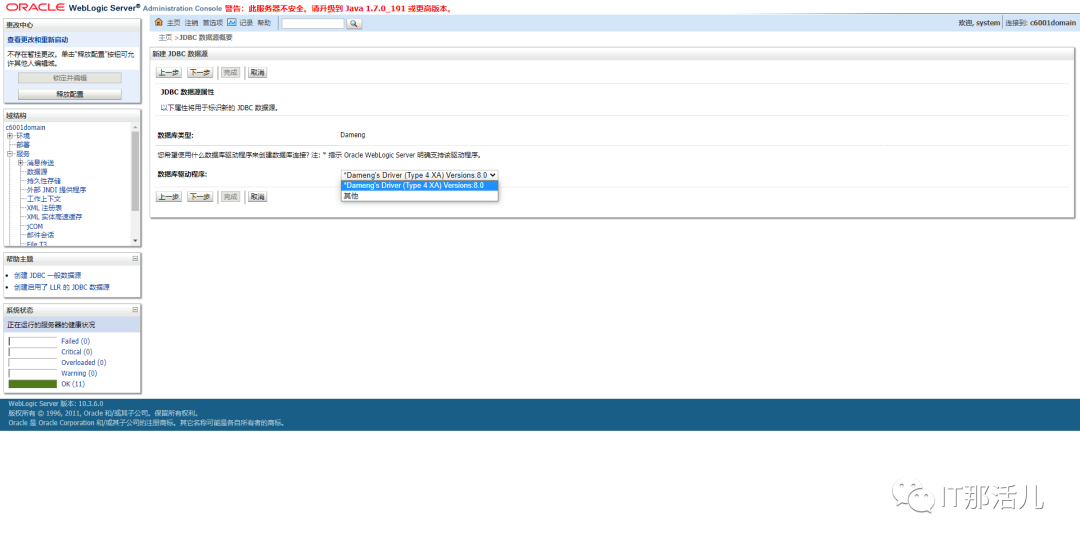Select jCOM in domain tree
Screen dimensions: 1080x545
click(x=34, y=226)
